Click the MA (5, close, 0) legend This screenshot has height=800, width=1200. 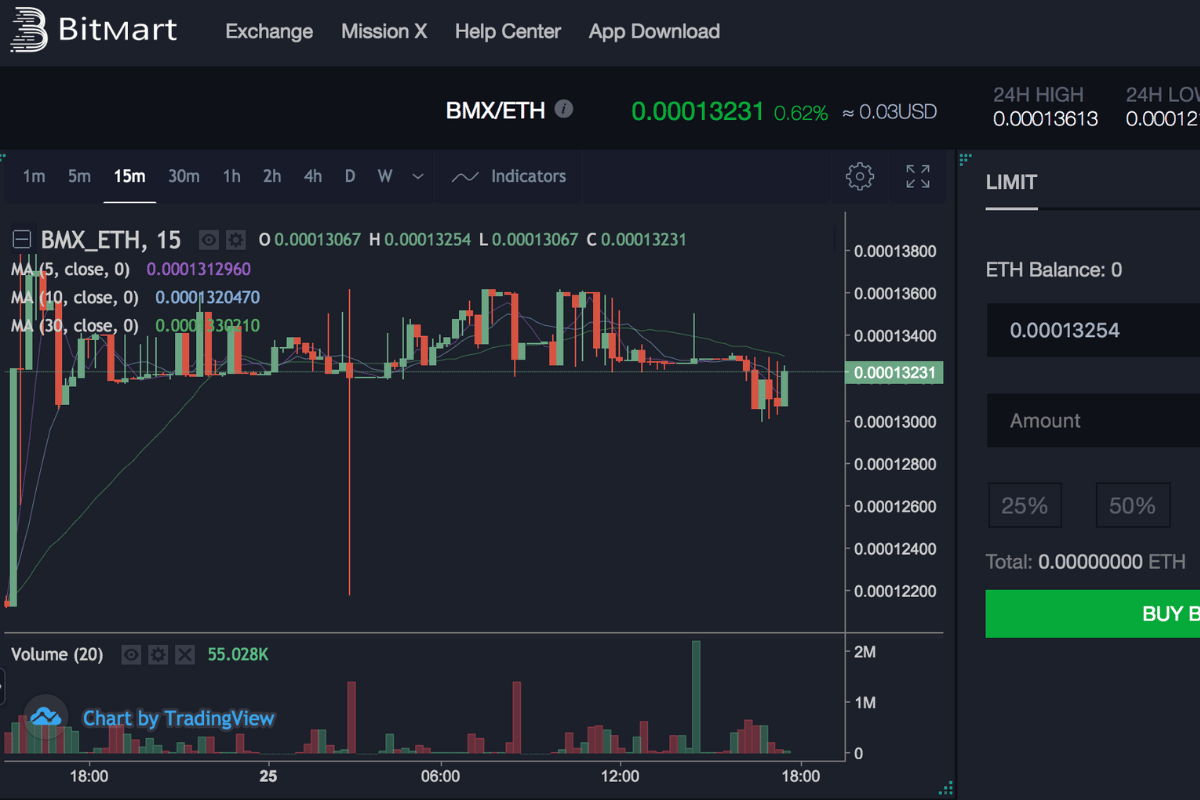(x=70, y=269)
